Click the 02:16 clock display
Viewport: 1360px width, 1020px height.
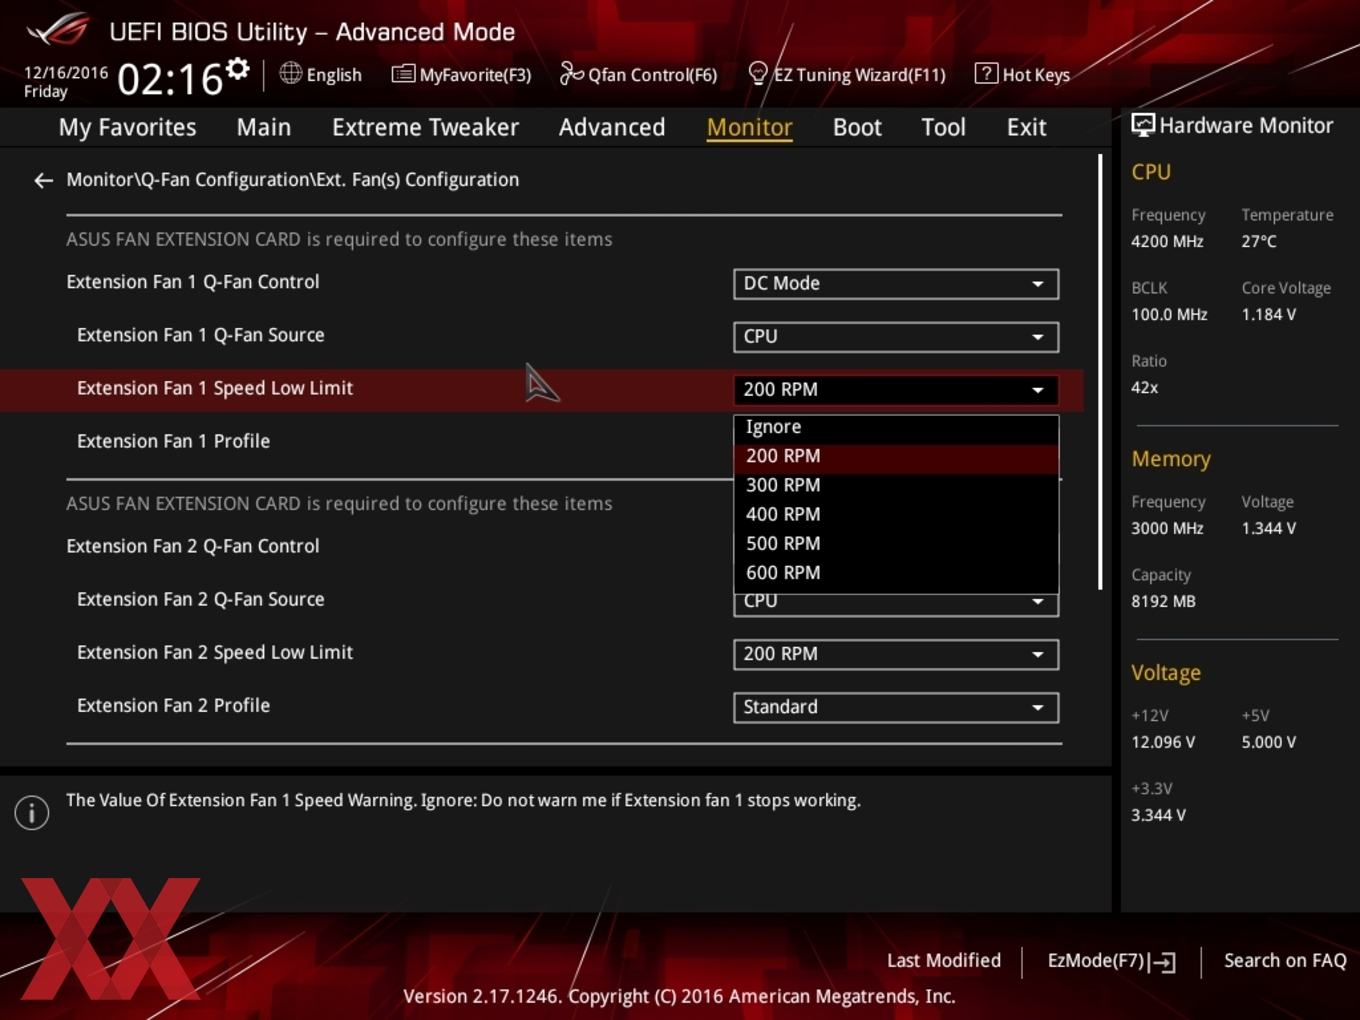170,79
